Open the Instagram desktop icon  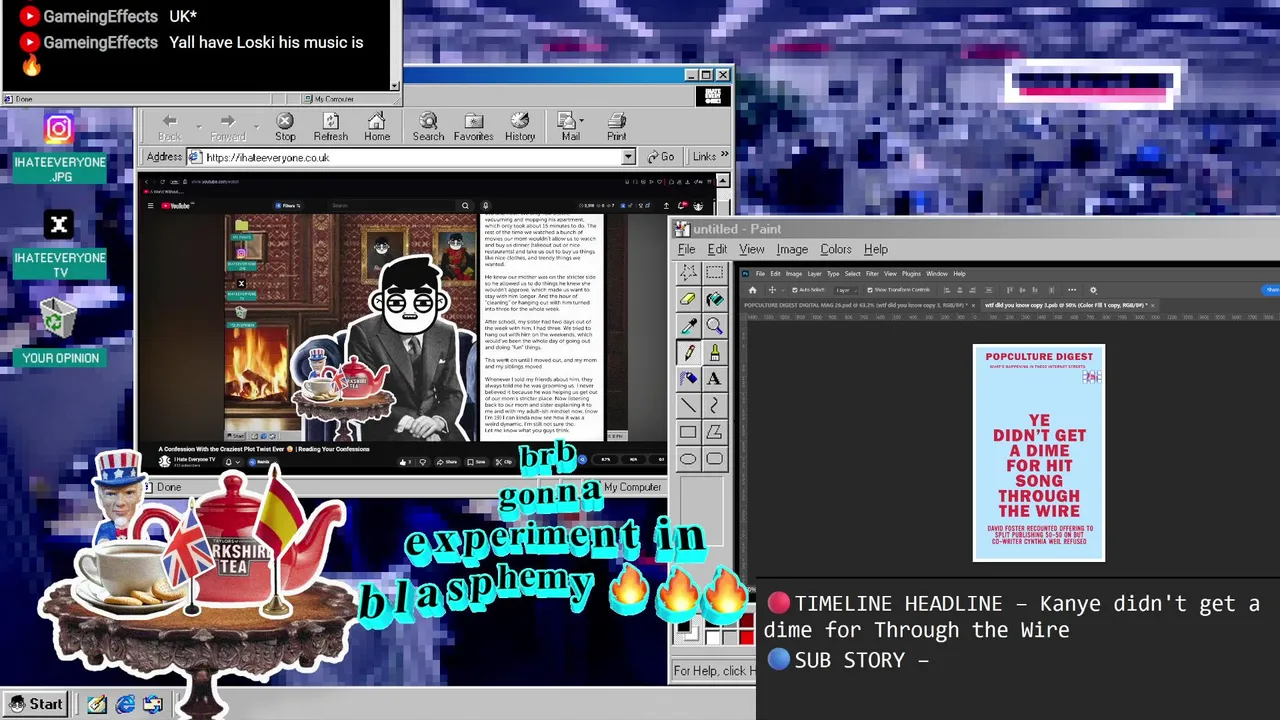tap(58, 129)
